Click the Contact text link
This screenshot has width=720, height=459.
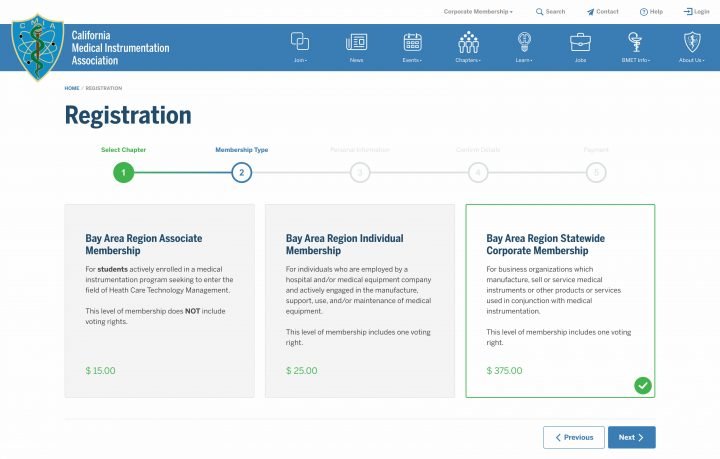point(607,11)
